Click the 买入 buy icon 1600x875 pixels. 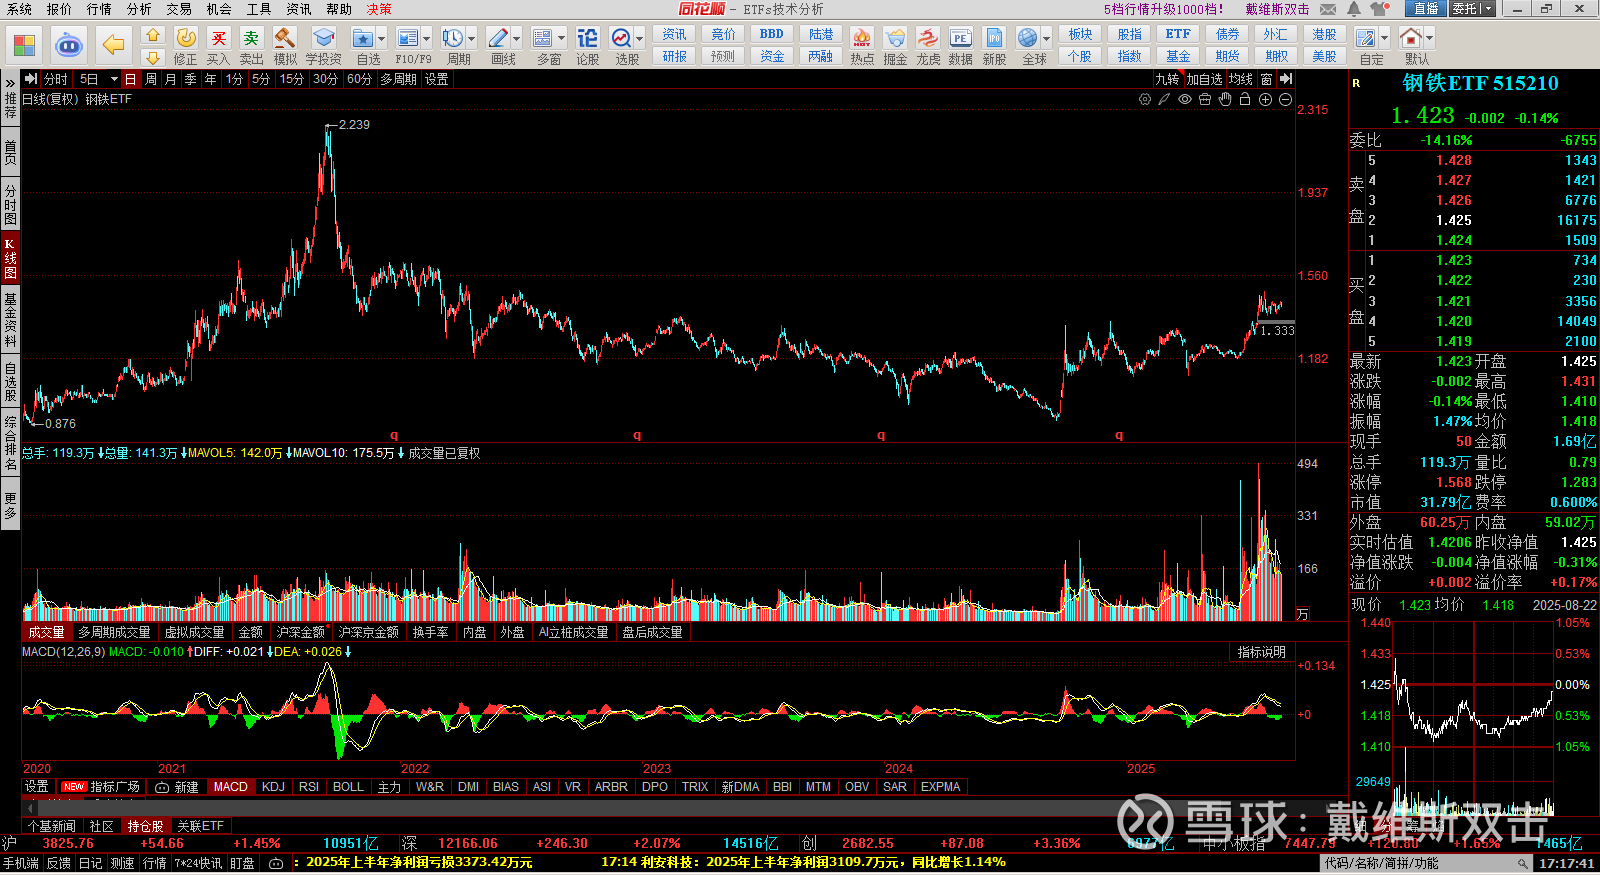point(219,38)
